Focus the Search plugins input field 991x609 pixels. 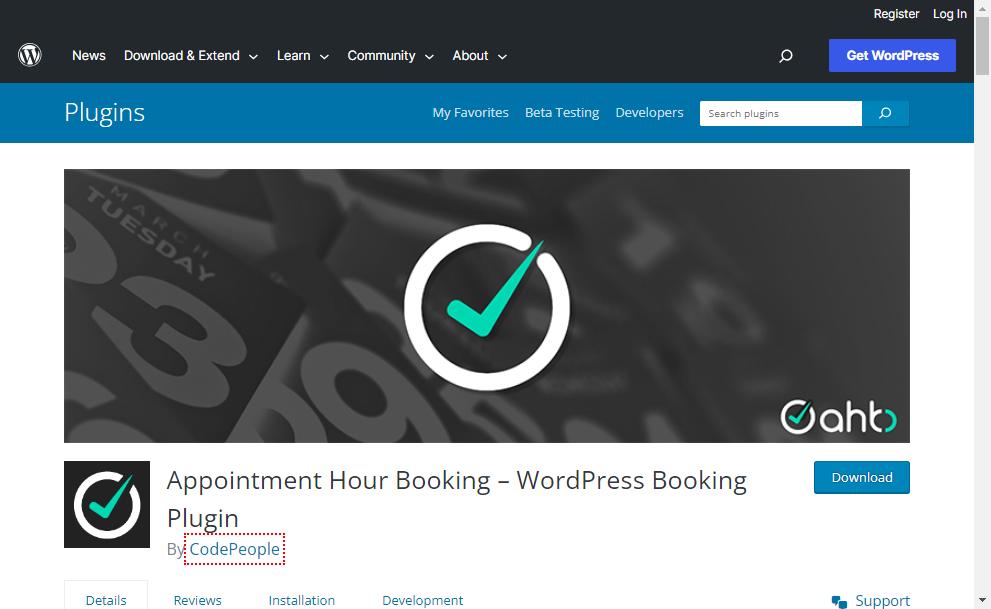click(781, 113)
